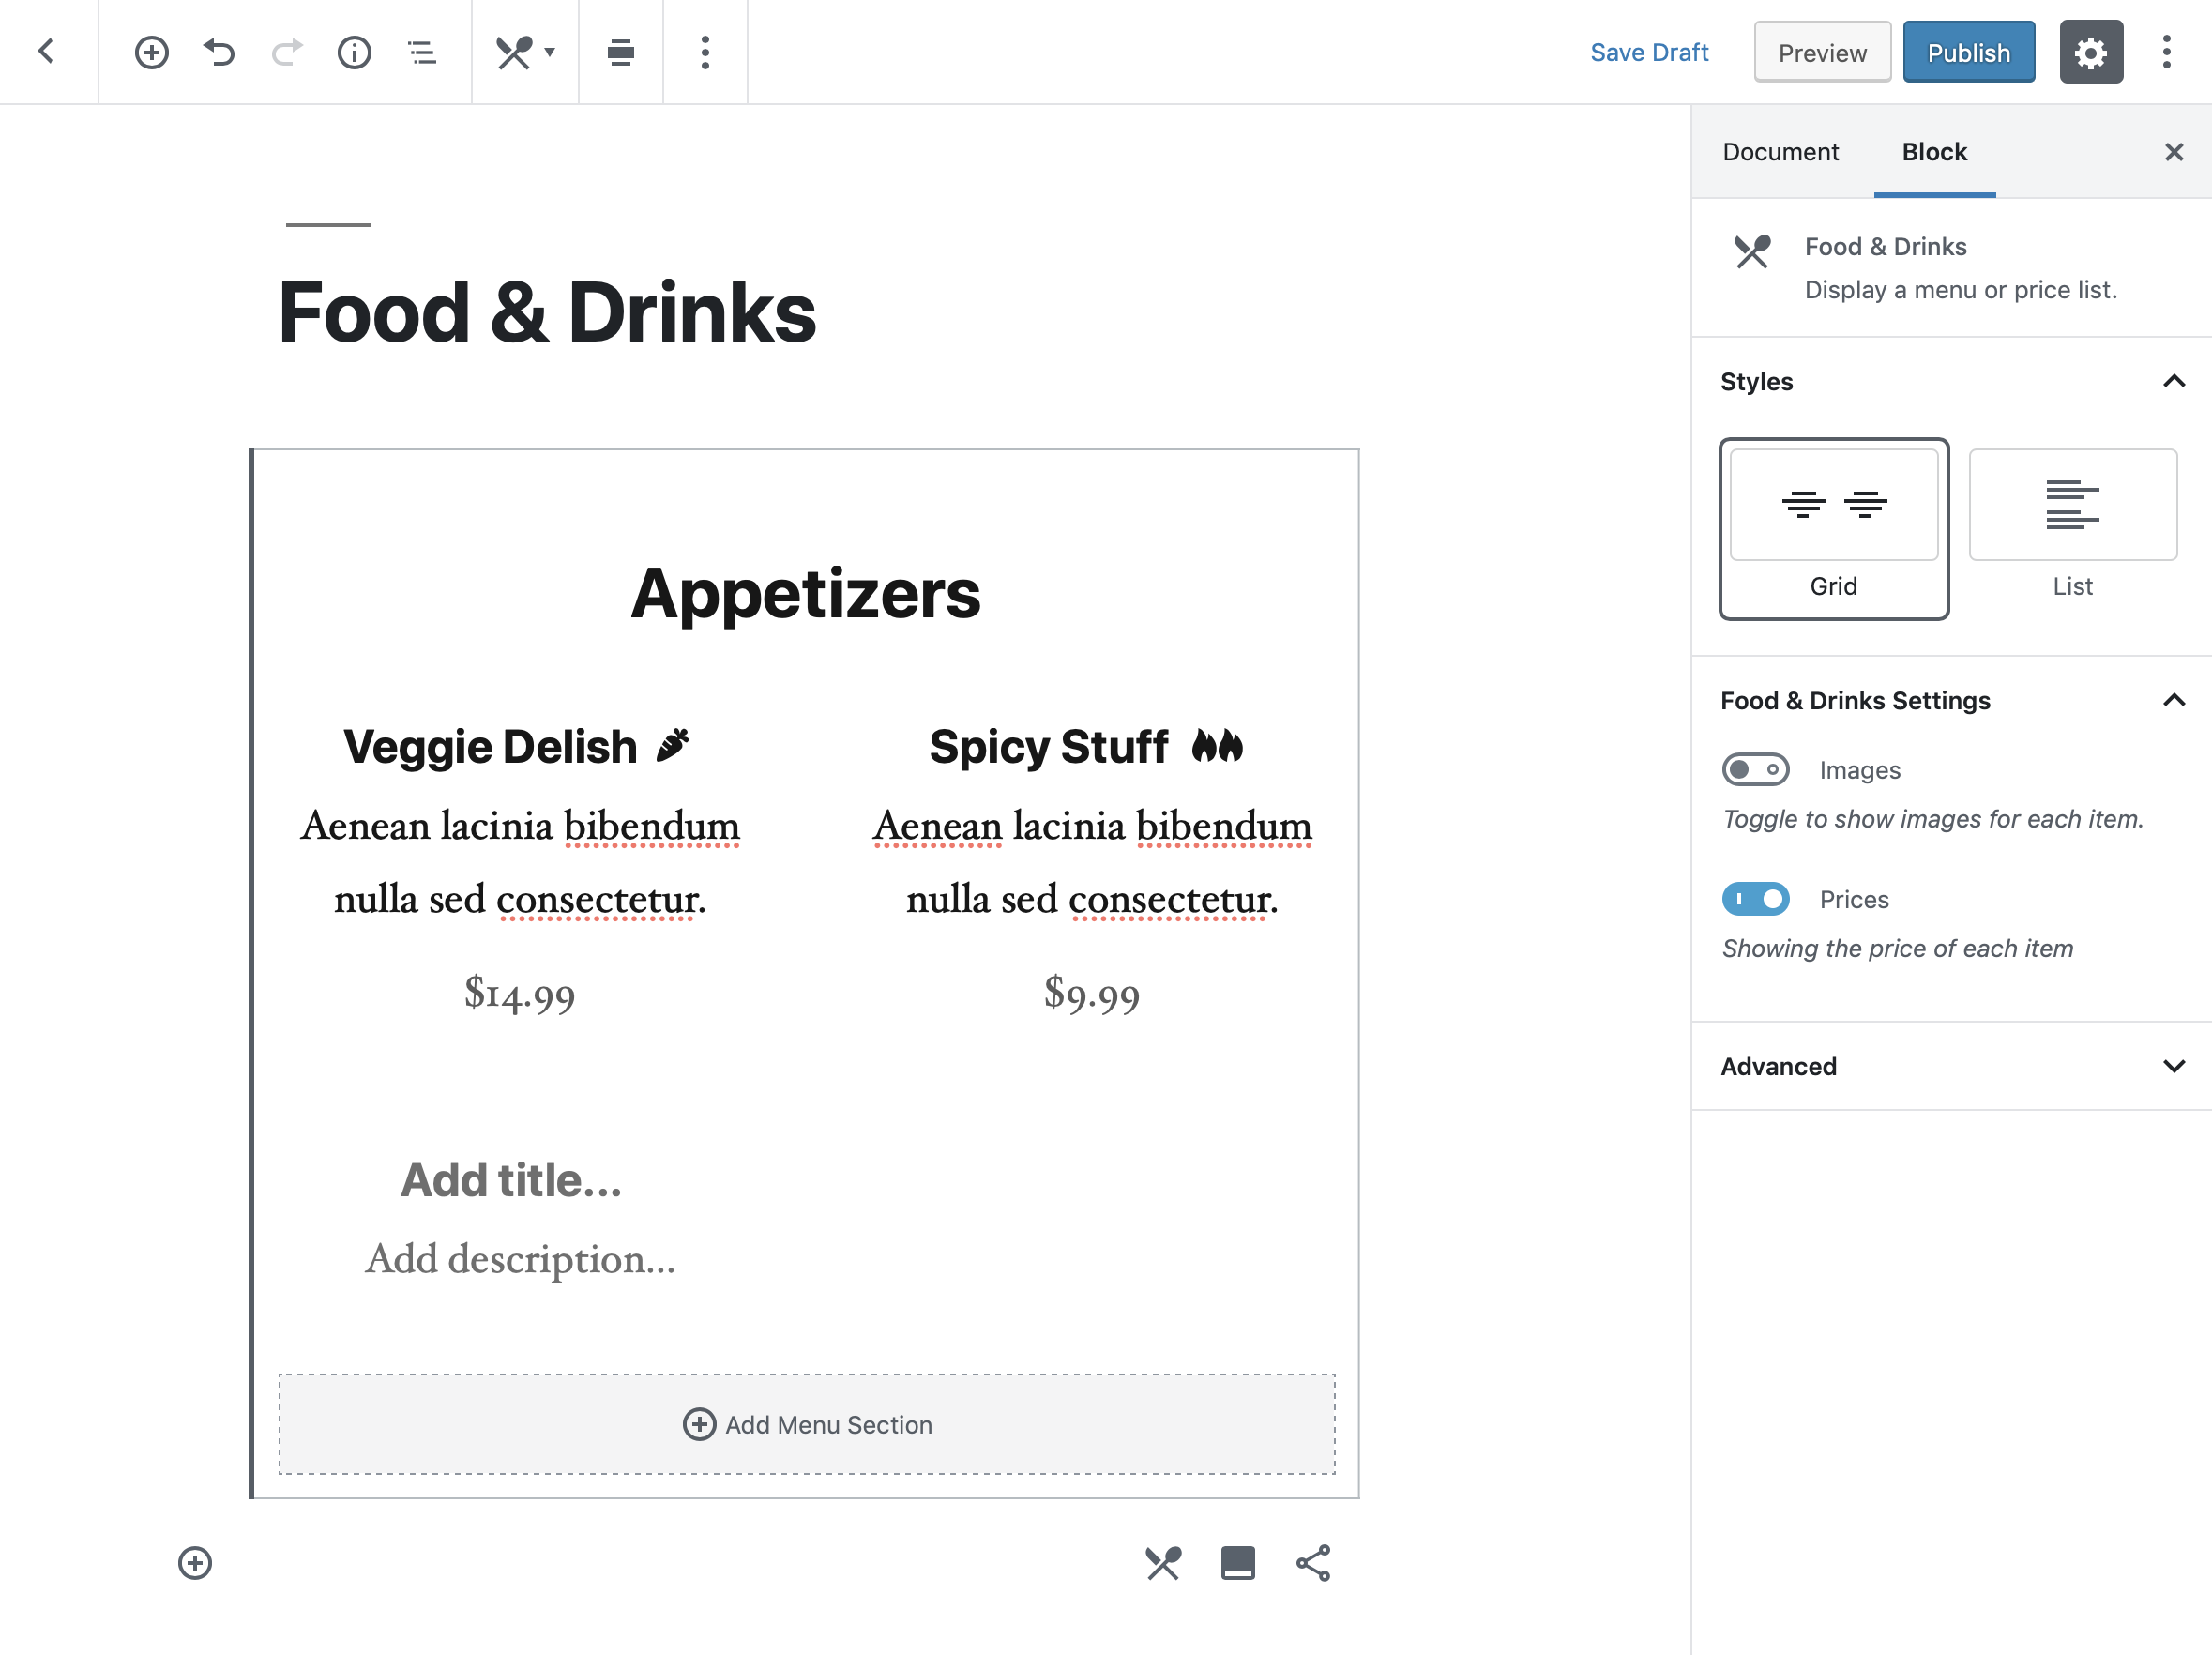Open the content structure info icon
Screen dimensions: 2212x1655
(354, 52)
